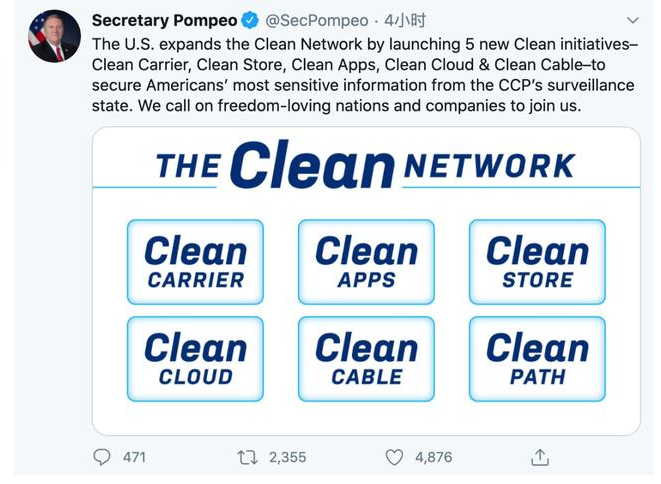Click the Clean Store badge
661x484 pixels.
[537, 262]
